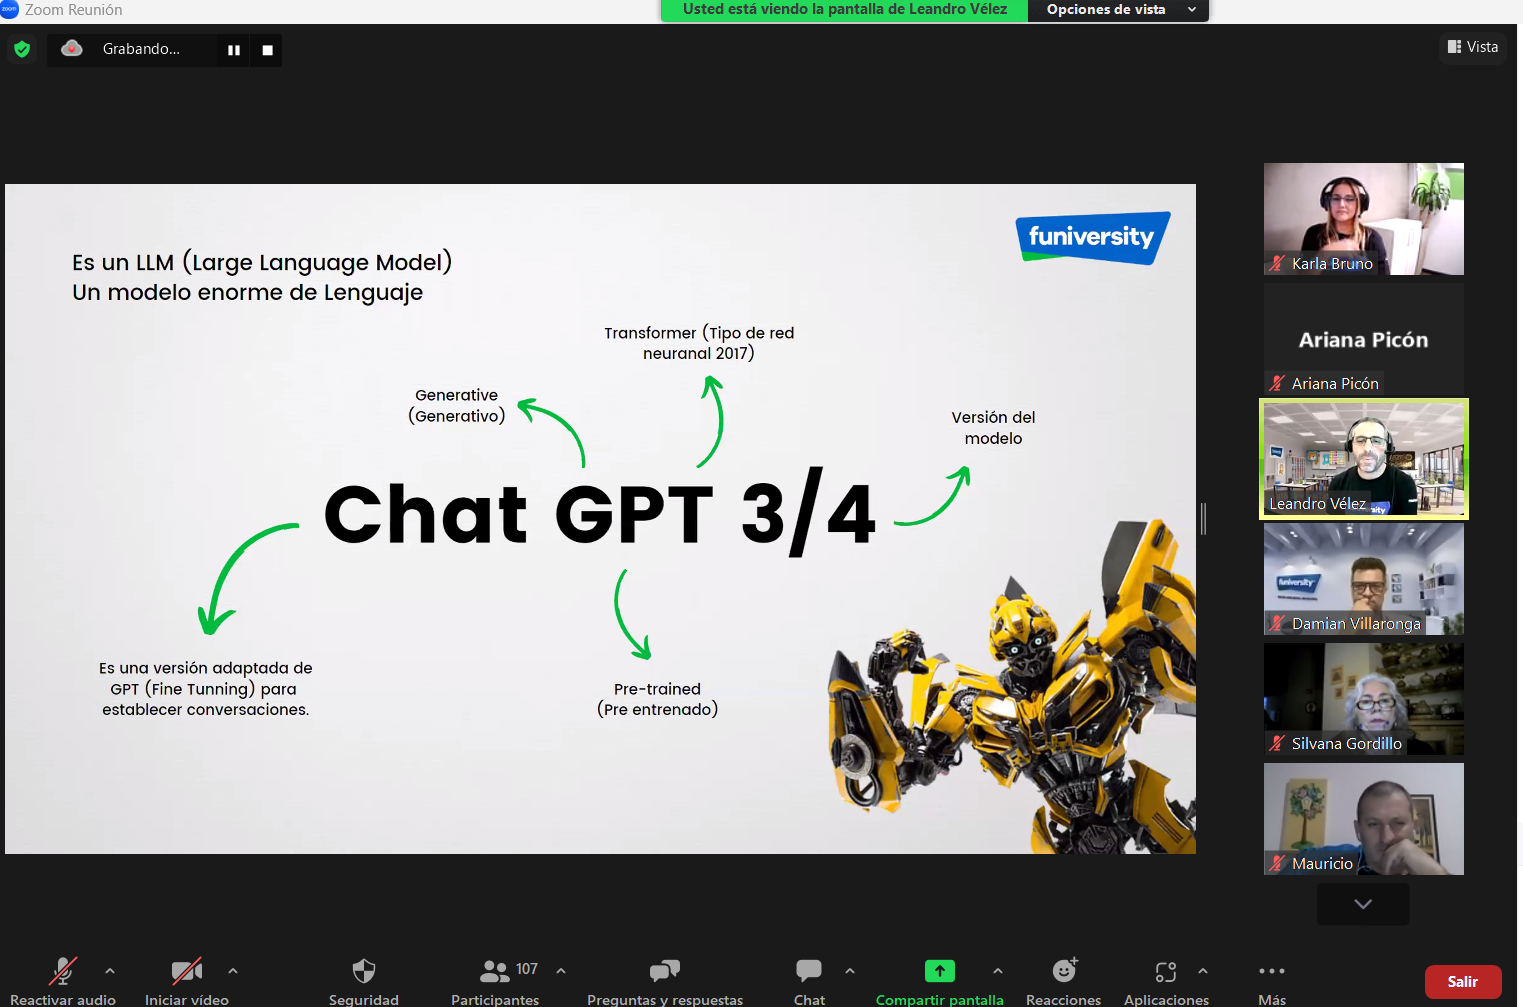Expand the Aplicaciones options arrow
This screenshot has width=1523, height=1007.
(1203, 971)
